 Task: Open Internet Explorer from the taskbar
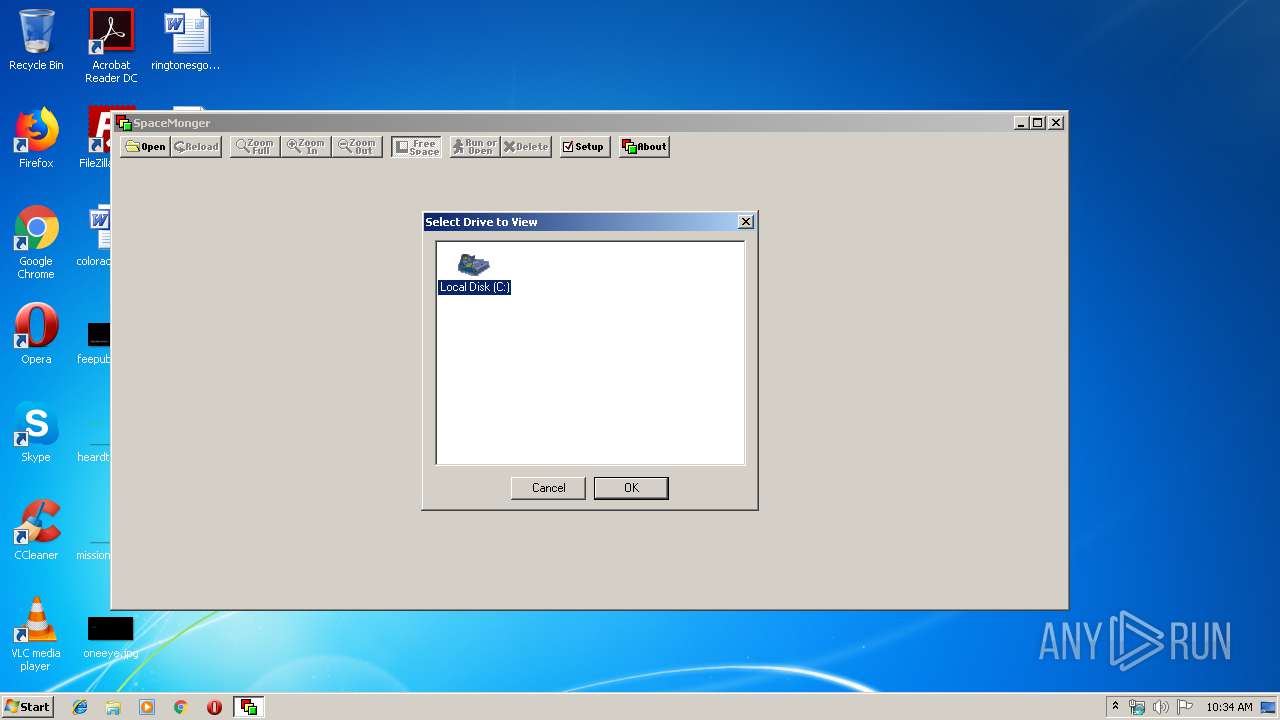click(x=80, y=707)
